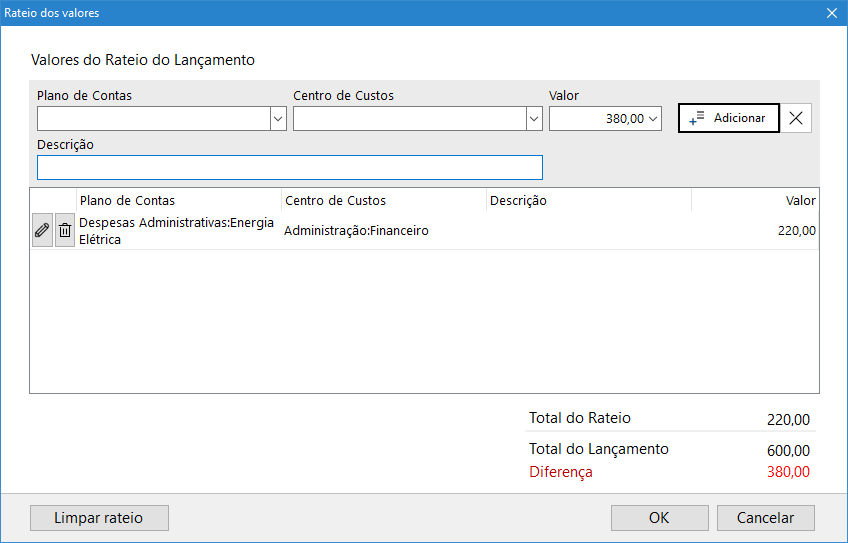Focus the Descrição text field

pyautogui.click(x=290, y=167)
